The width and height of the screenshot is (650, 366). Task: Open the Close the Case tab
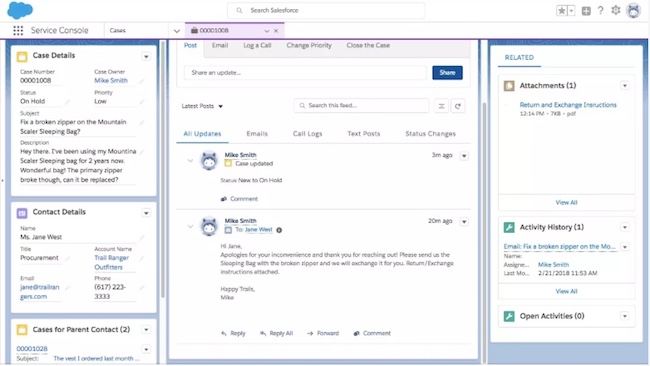point(368,46)
